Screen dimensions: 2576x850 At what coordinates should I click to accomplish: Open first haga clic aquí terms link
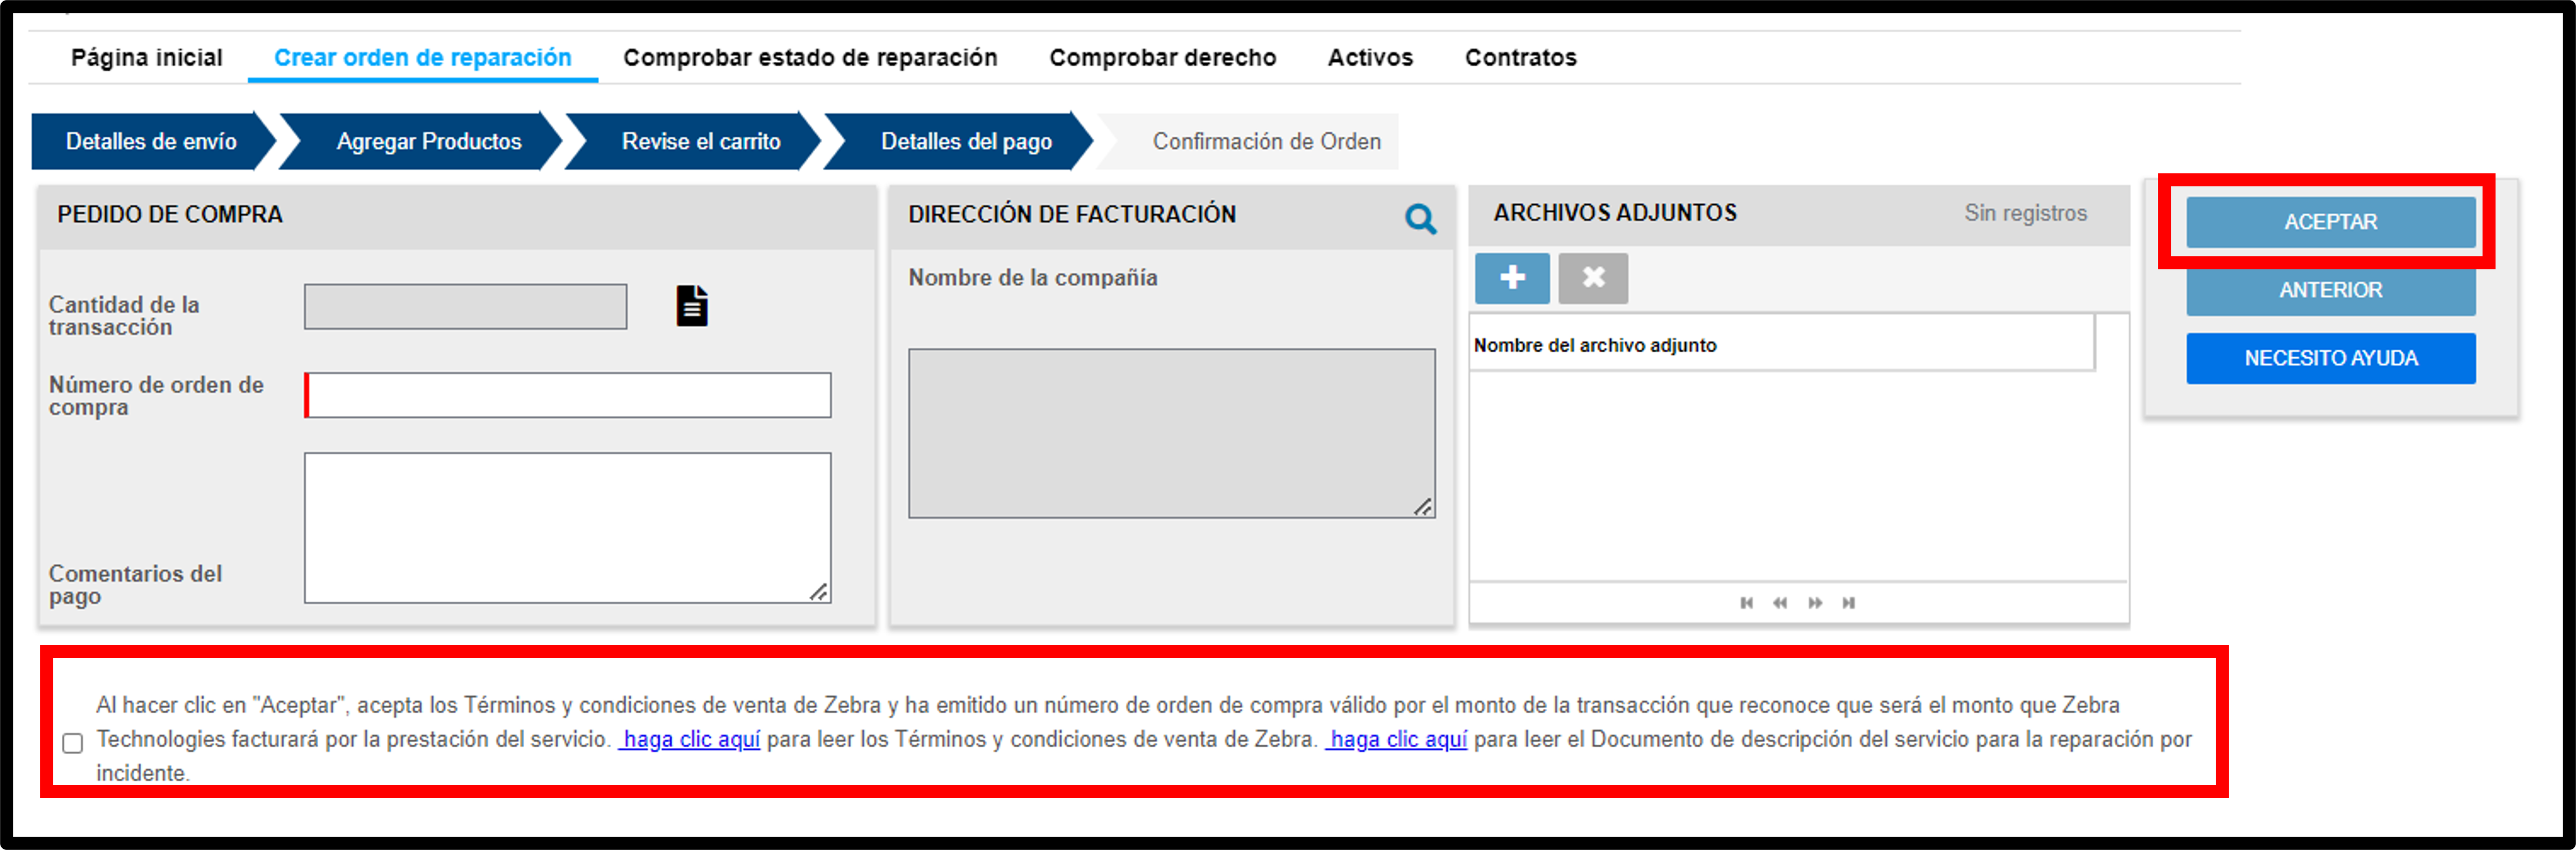click(690, 739)
